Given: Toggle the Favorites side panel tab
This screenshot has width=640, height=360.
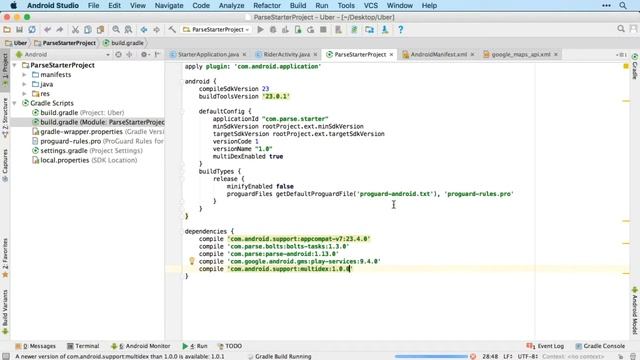Looking at the screenshot, I should pos(5,258).
